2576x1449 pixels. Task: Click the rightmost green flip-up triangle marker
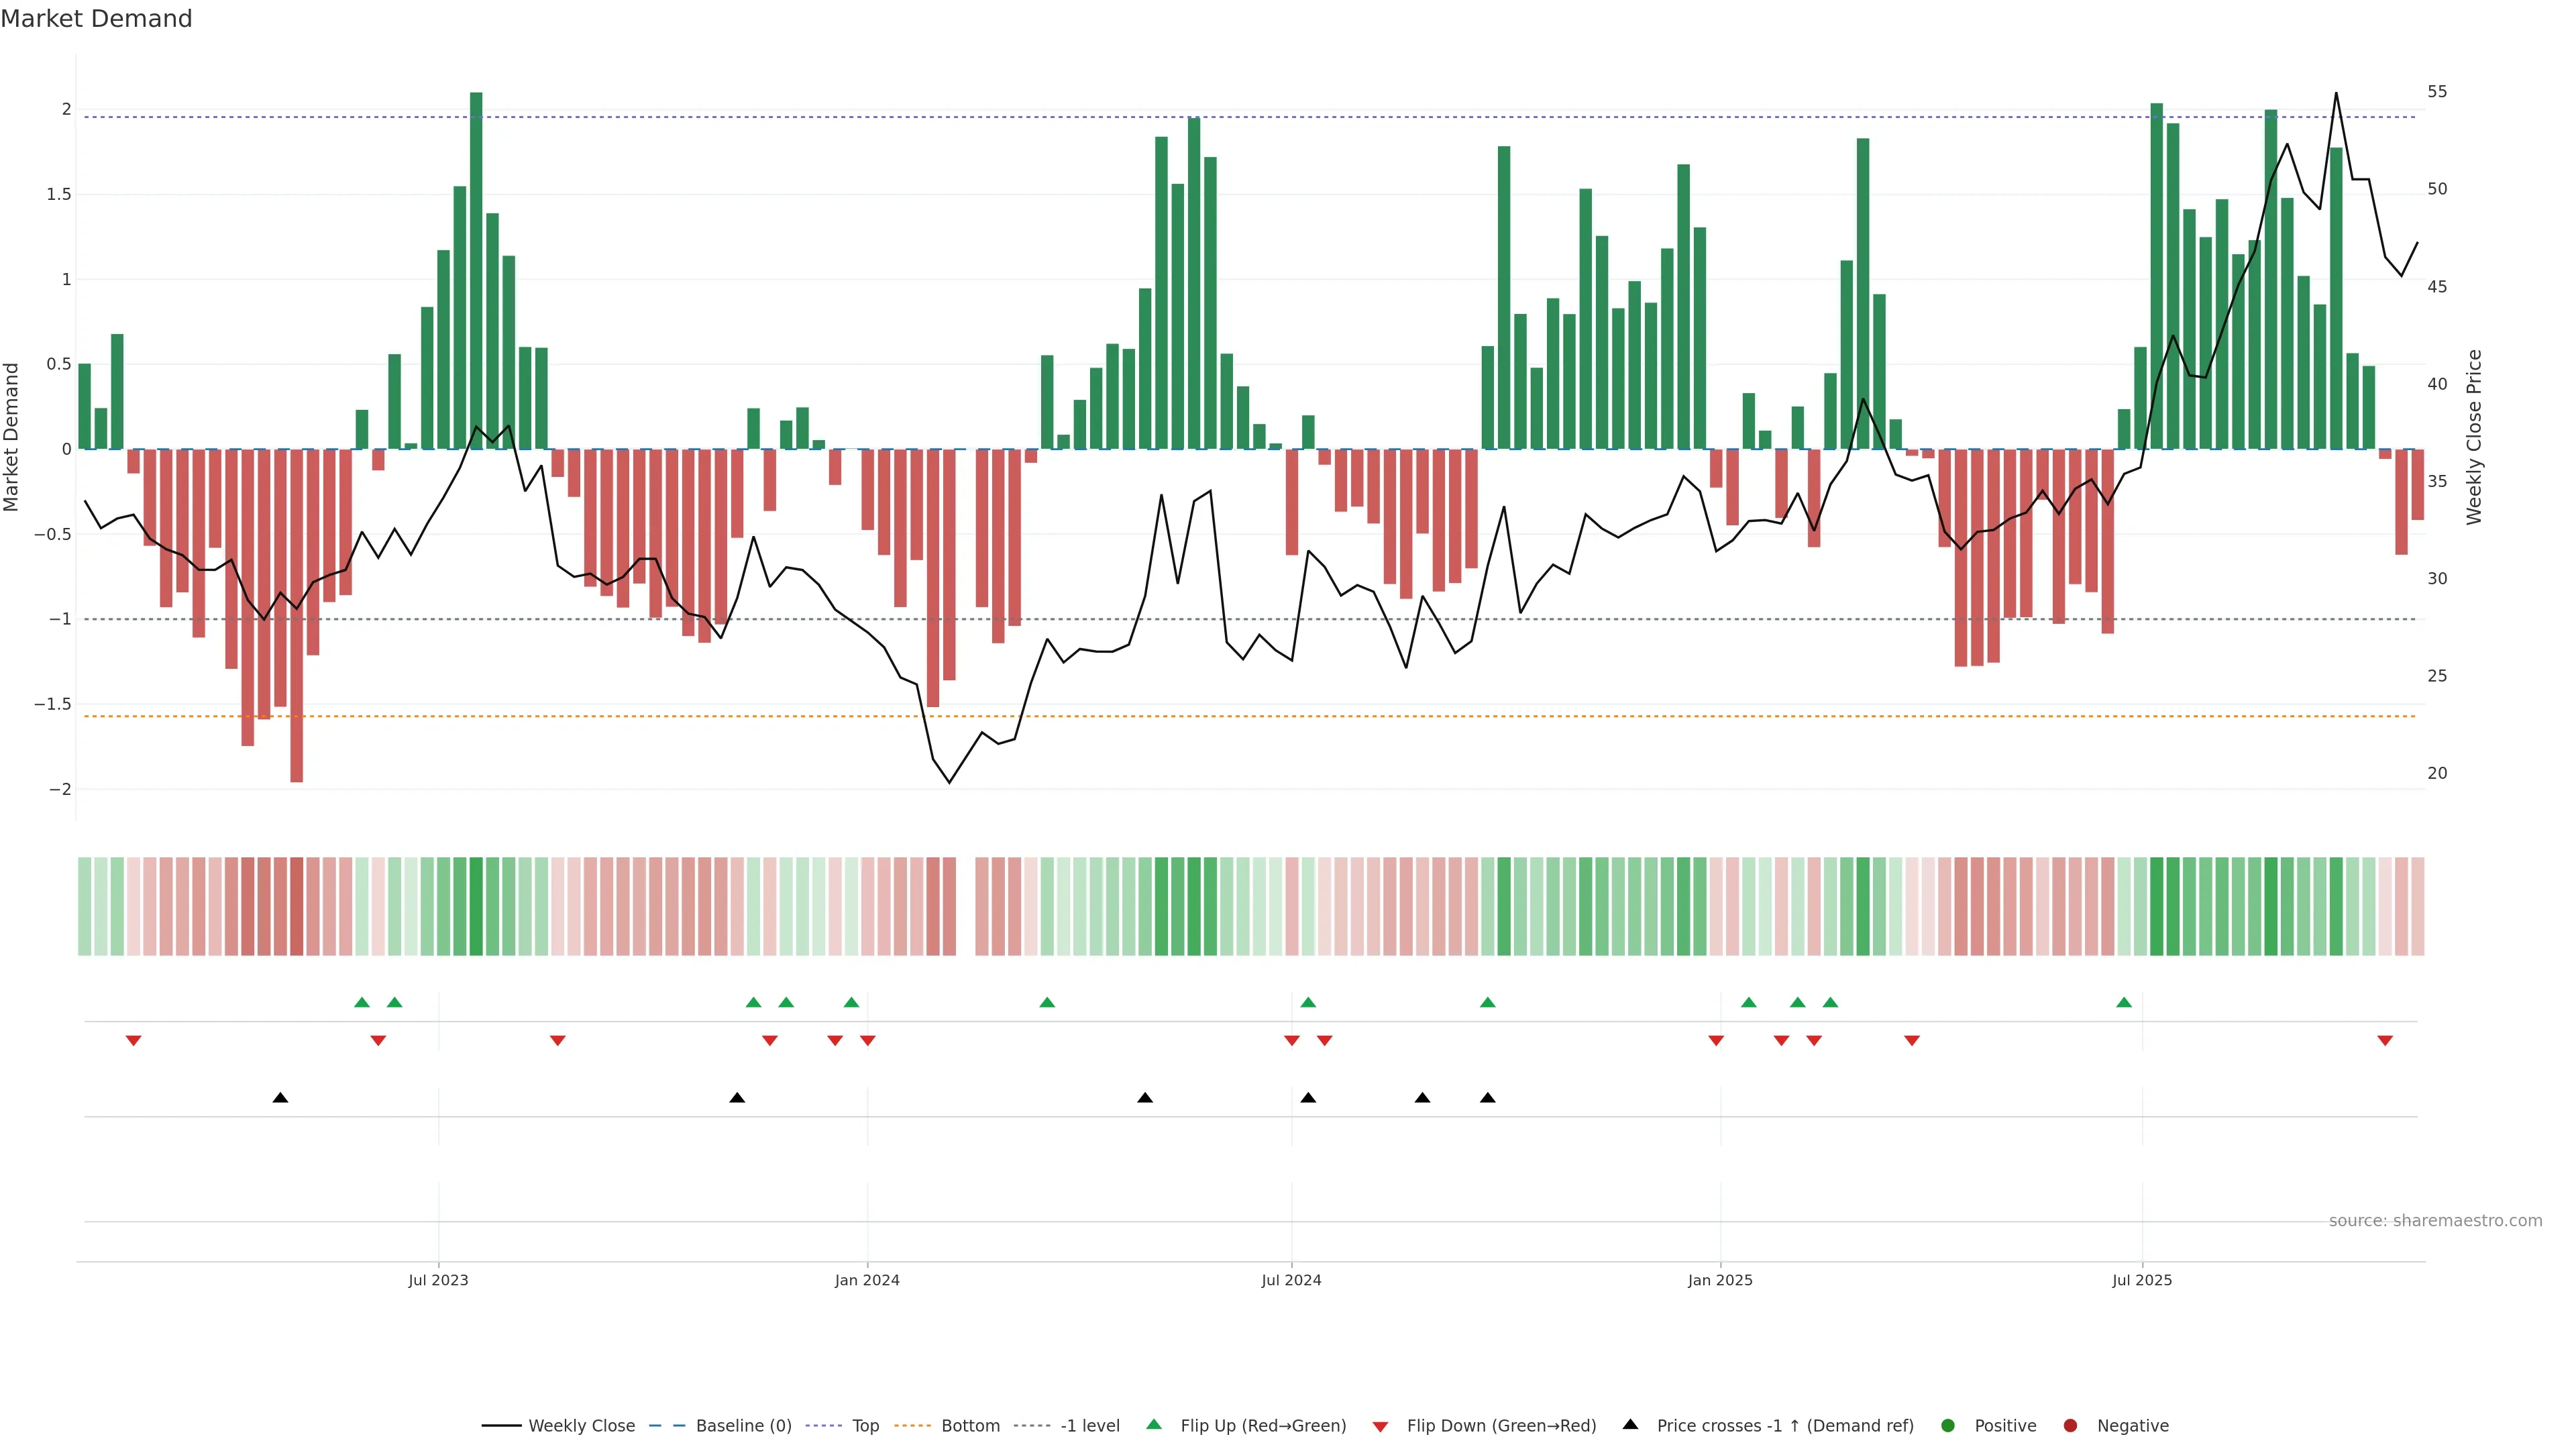[2124, 1002]
